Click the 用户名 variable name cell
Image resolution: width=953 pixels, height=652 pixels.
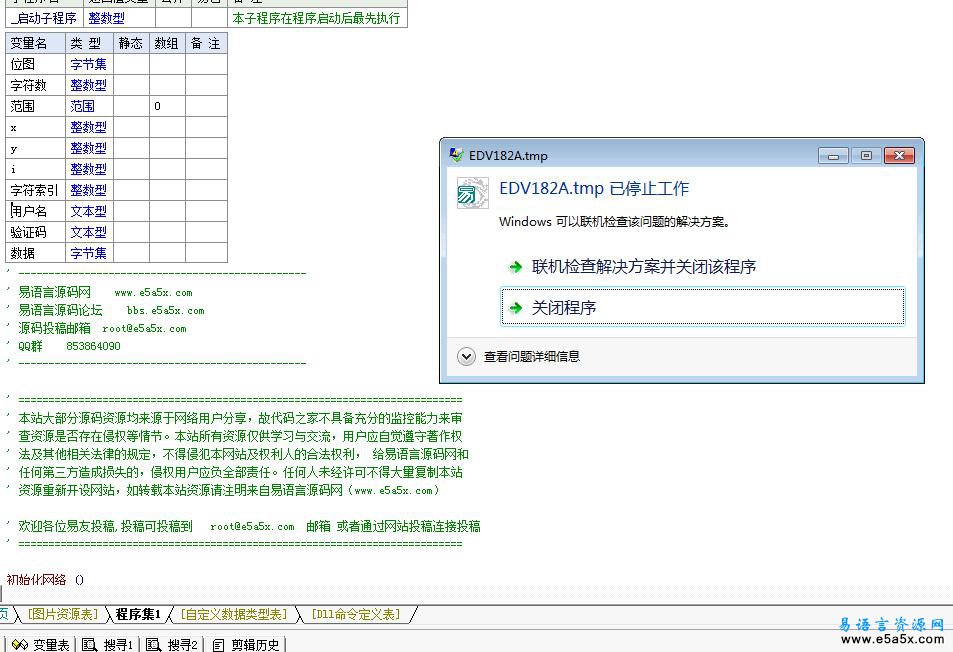coord(35,210)
